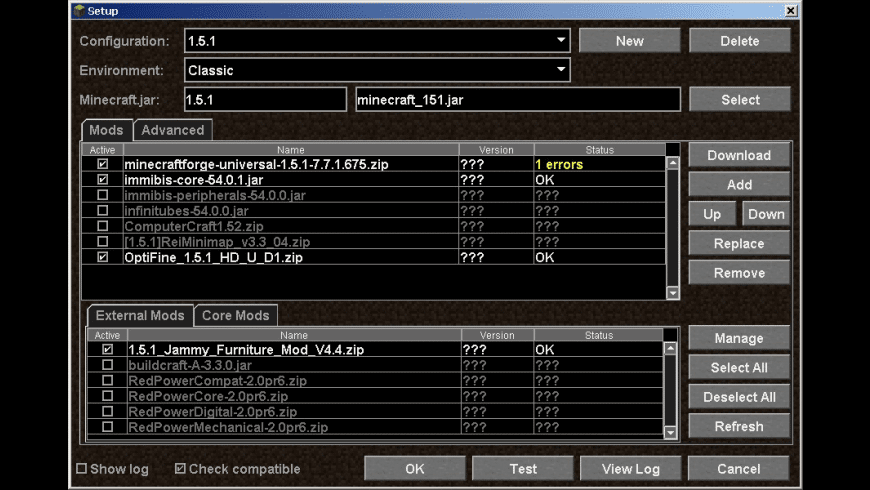Click the Setup window block icon

[x=79, y=11]
